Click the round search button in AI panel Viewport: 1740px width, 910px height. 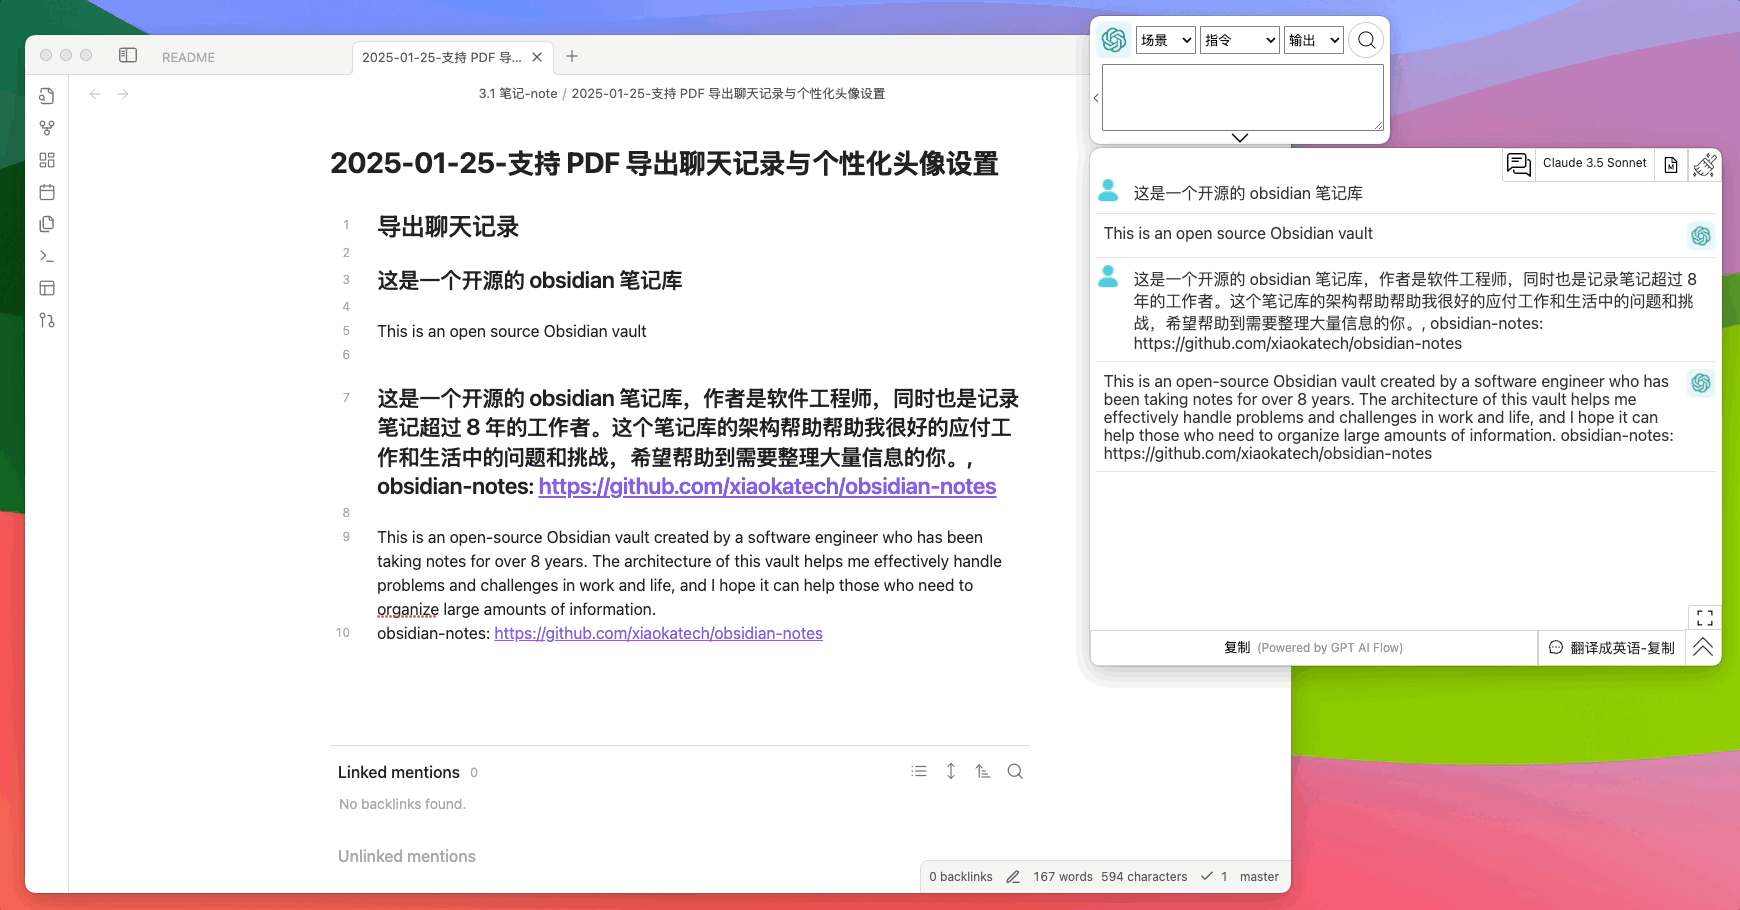tap(1366, 40)
